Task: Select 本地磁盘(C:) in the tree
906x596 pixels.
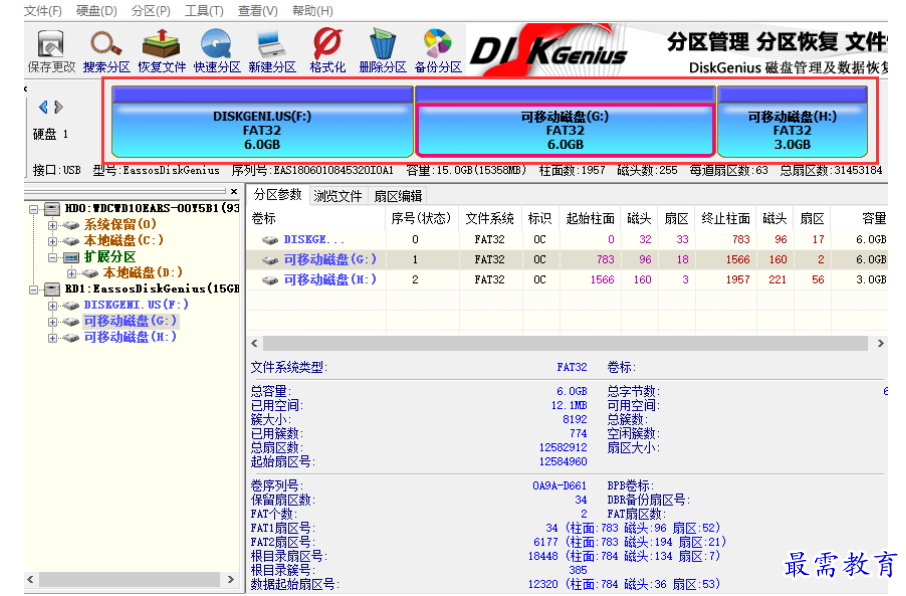Action: [x=124, y=241]
